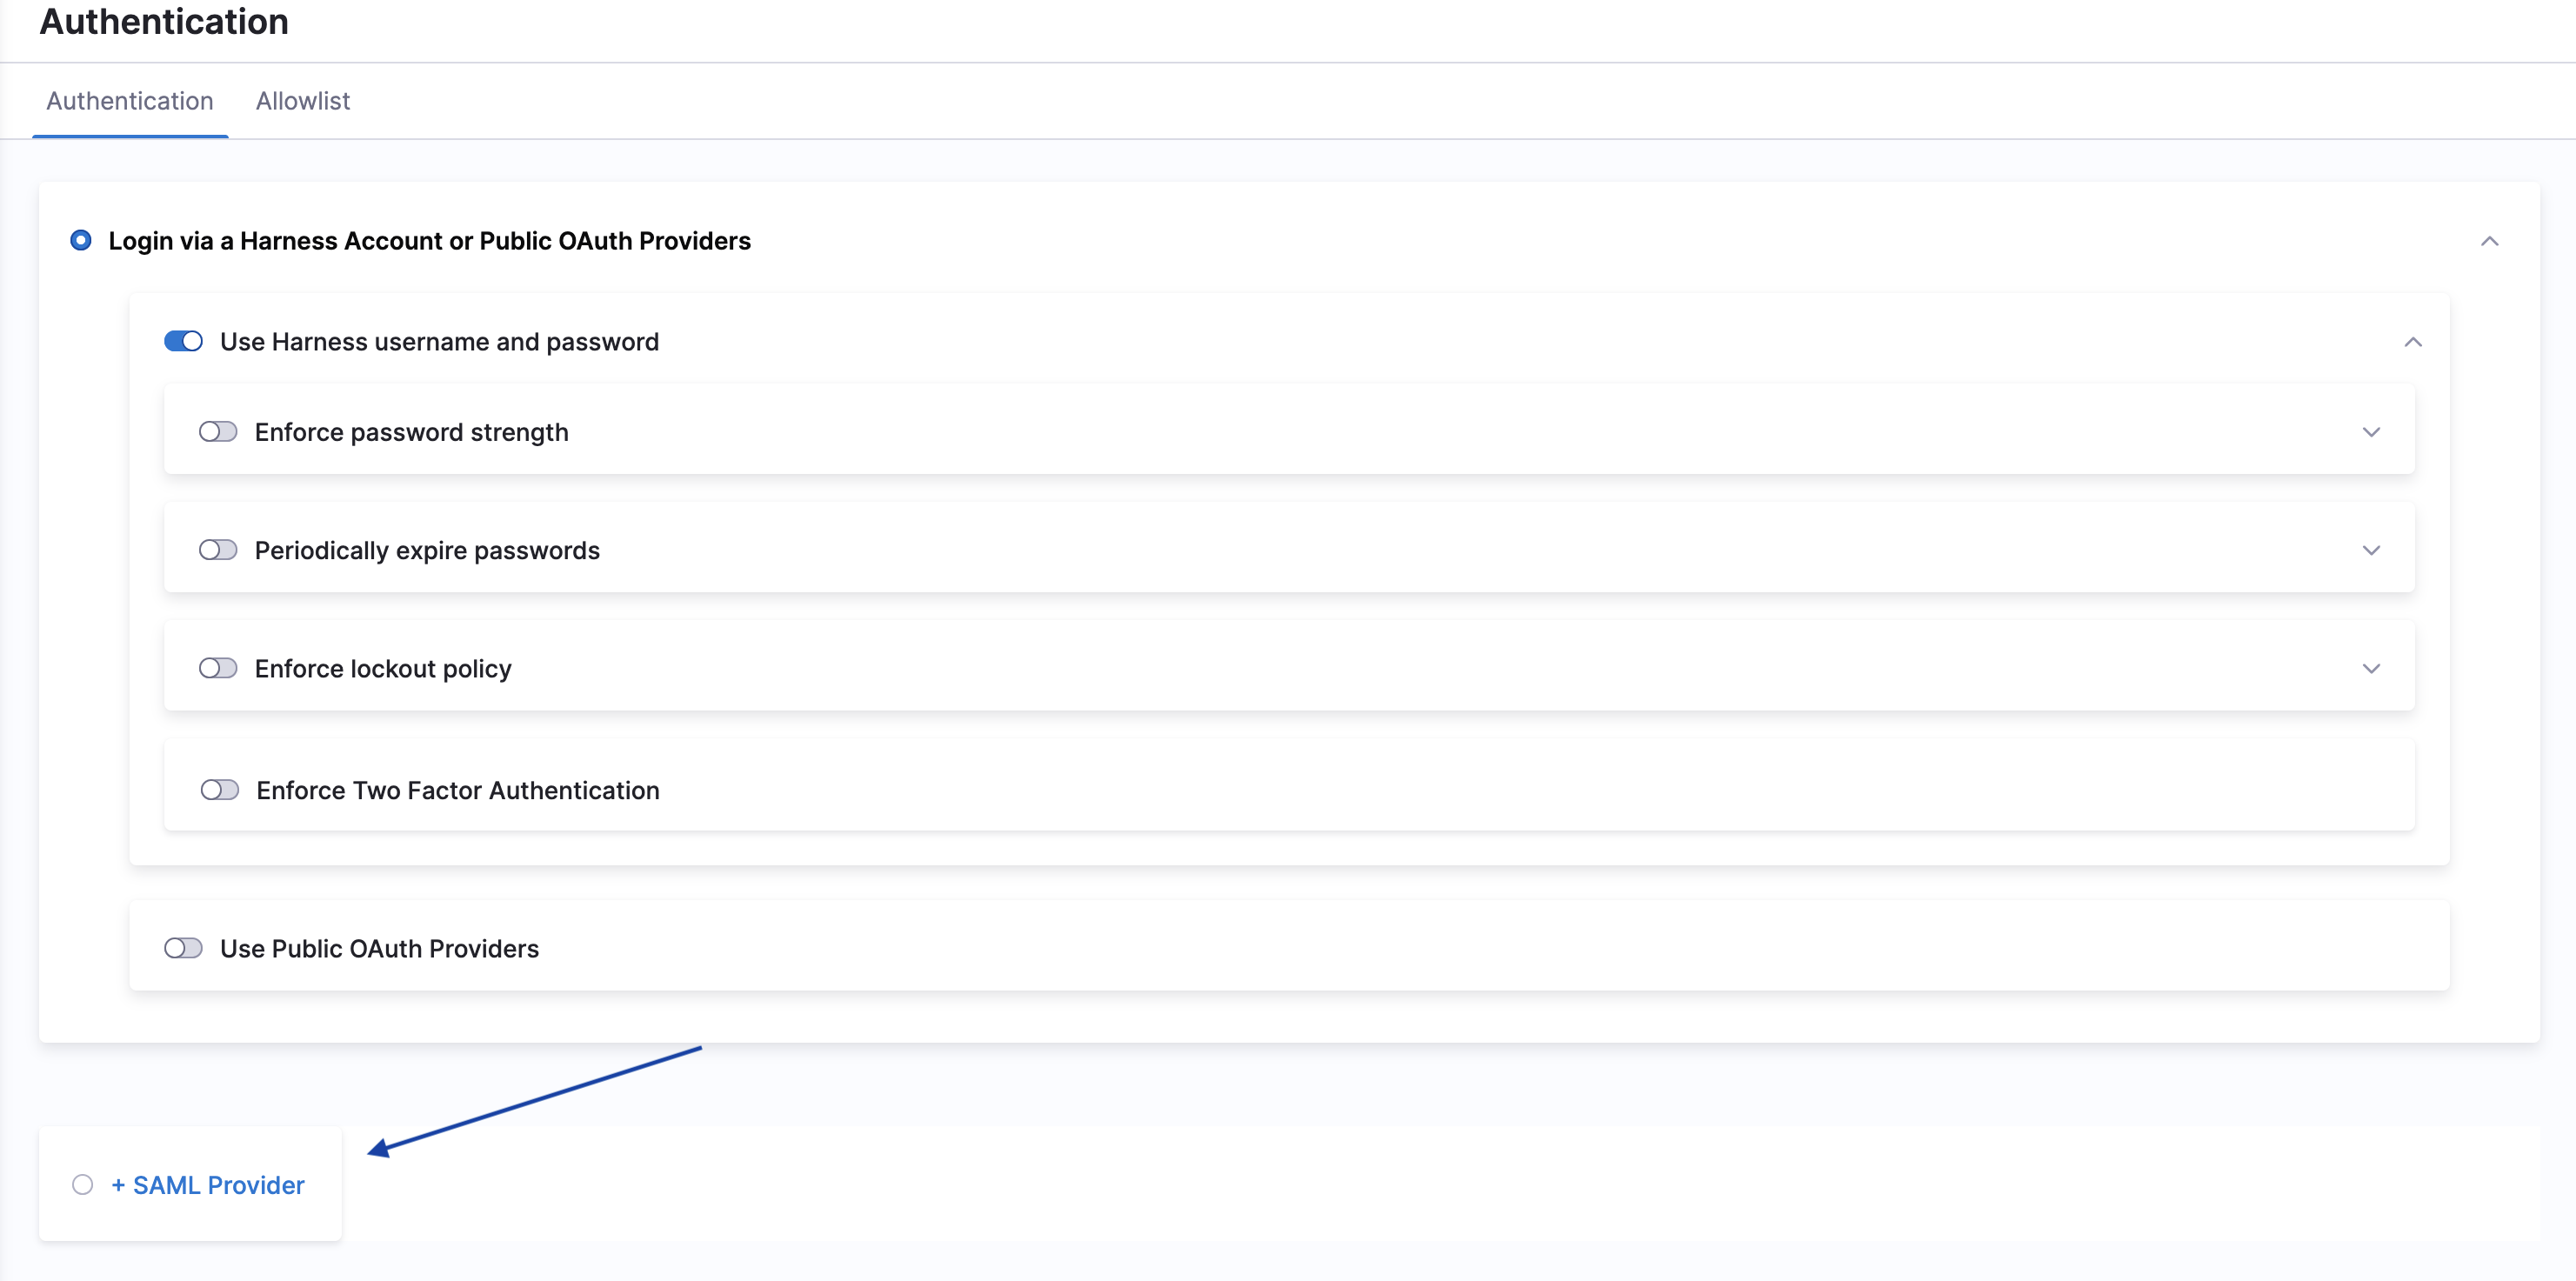Expand the Enforce password strength section
The image size is (2576, 1281).
2371,432
